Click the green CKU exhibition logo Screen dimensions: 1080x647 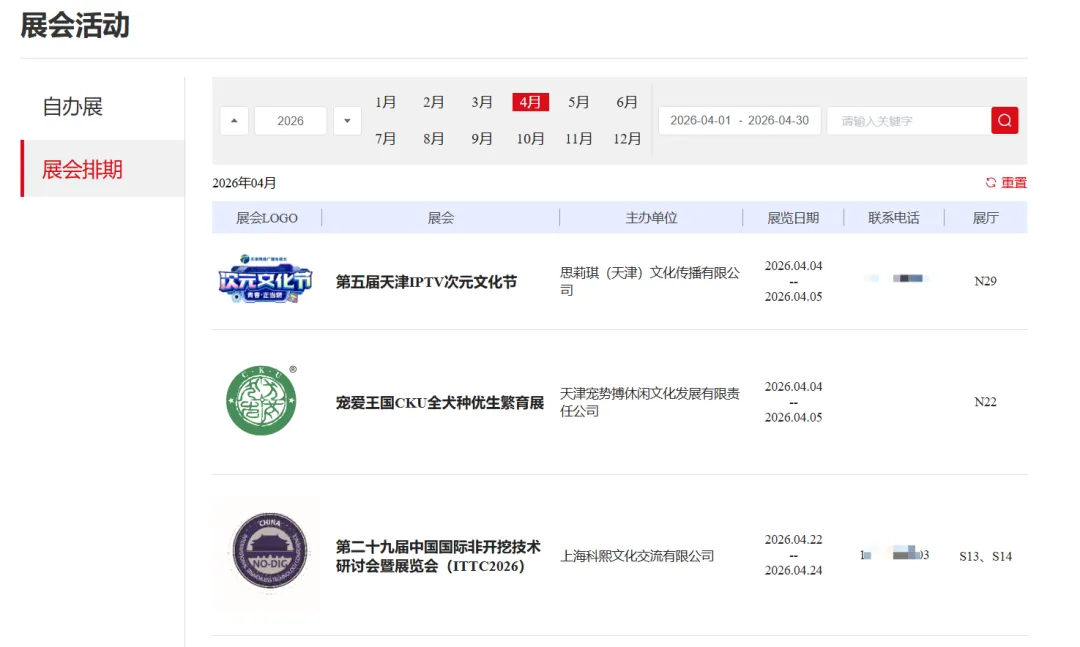(x=262, y=400)
